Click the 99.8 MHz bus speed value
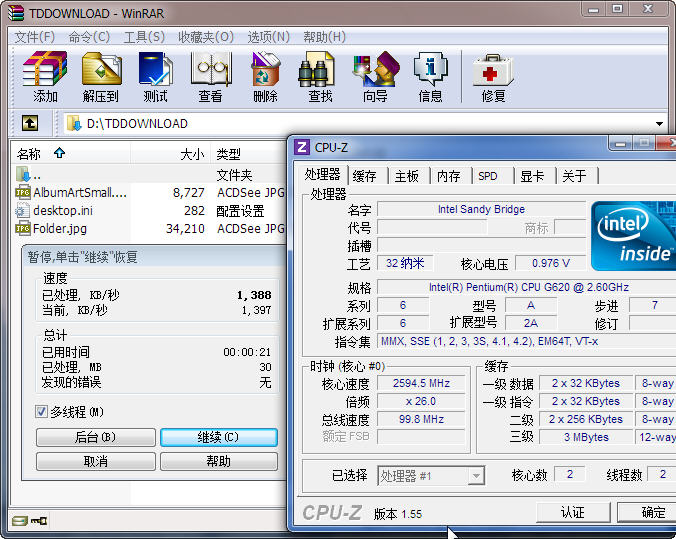Screen dimensions: 676x539 pyautogui.click(x=421, y=419)
